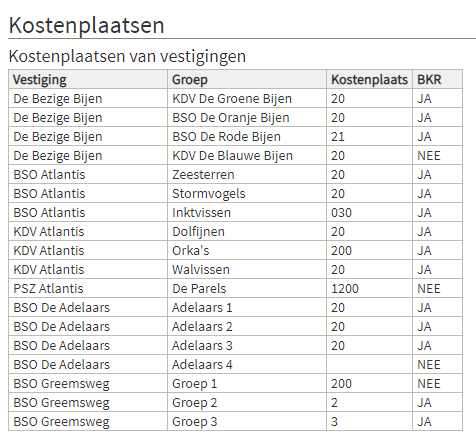Click the Kostenplaatsen page heading
This screenshot has width=476, height=440.
pos(87,25)
